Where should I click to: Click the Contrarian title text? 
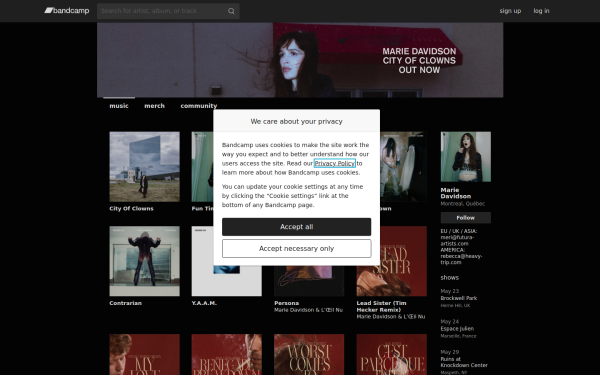pyautogui.click(x=126, y=303)
